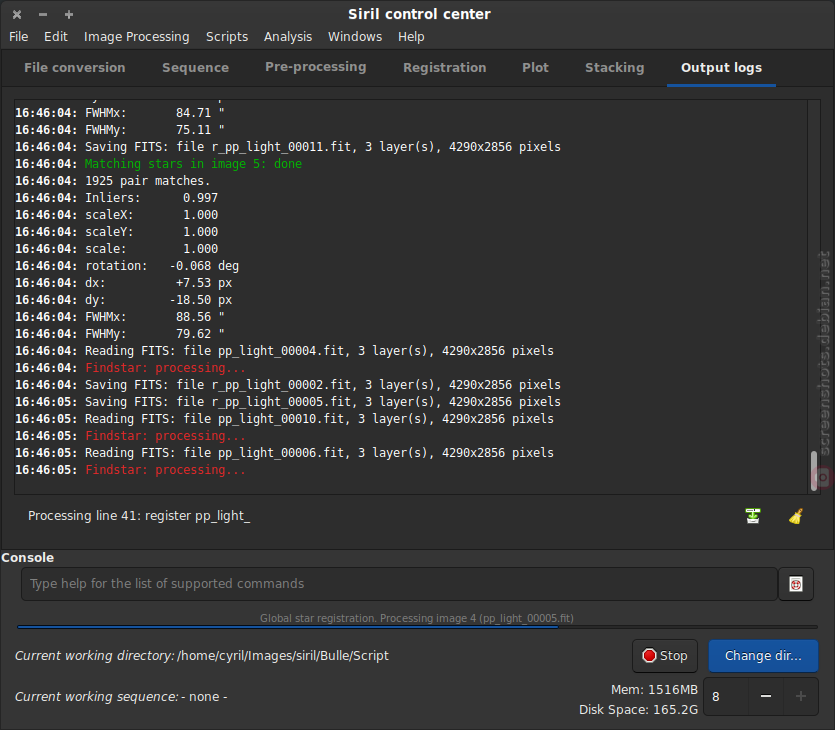This screenshot has width=835, height=730.
Task: Click the 'Processing line 41: register pp_light_' status
Action: [x=139, y=516]
